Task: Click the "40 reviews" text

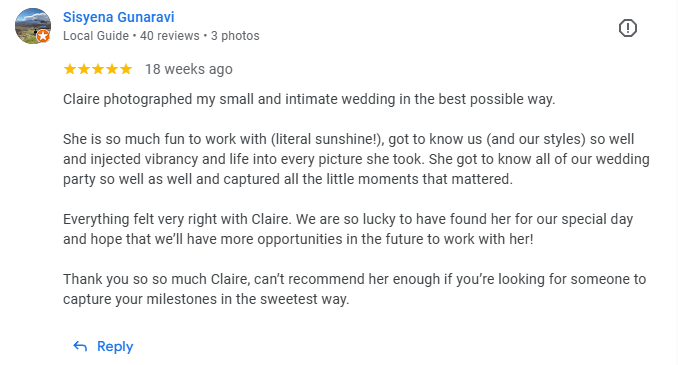Action: pos(170,36)
